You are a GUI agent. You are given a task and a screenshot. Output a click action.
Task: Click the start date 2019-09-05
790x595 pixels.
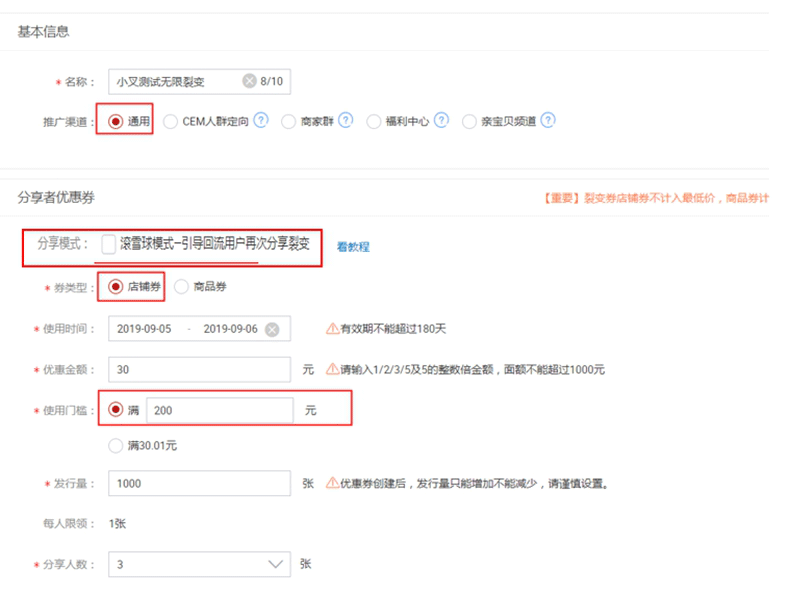click(x=146, y=329)
